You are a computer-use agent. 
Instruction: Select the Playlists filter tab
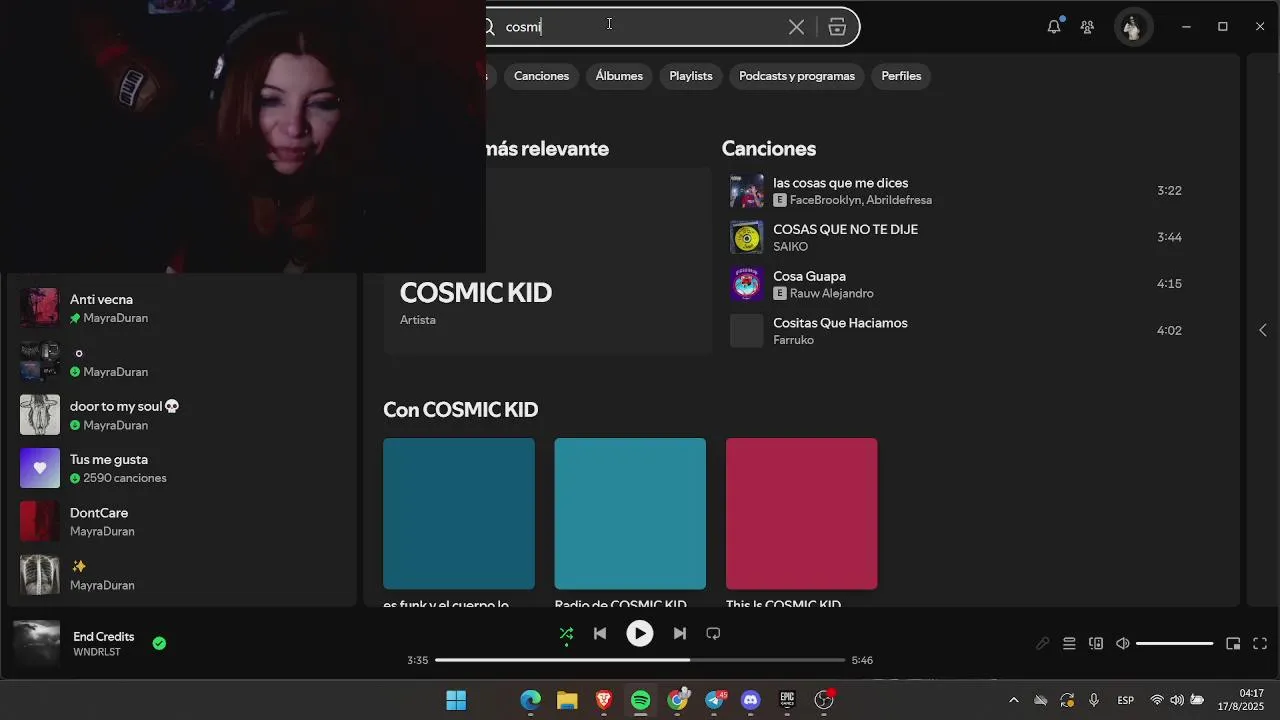691,76
